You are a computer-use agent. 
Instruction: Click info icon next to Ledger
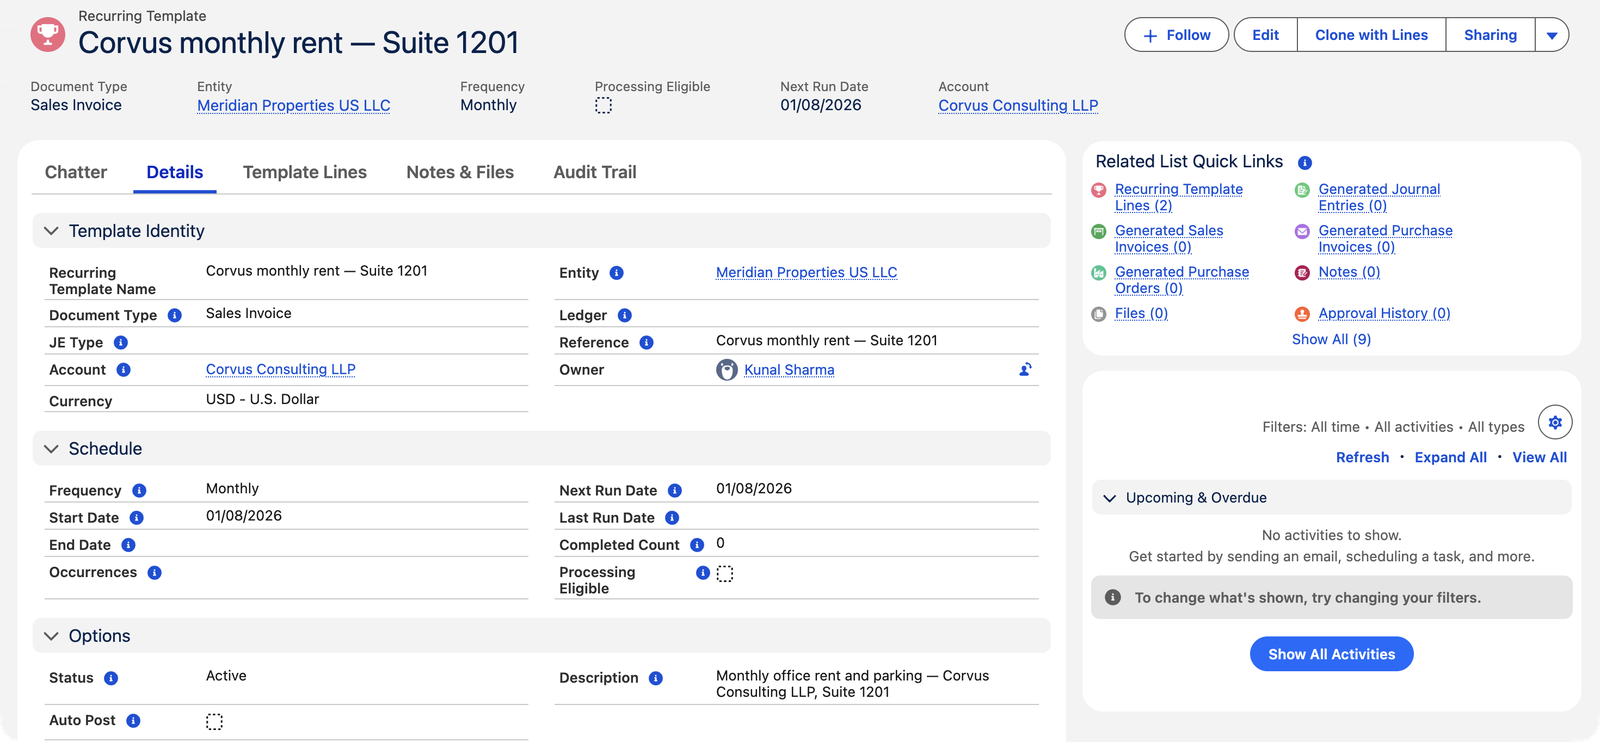tap(625, 315)
